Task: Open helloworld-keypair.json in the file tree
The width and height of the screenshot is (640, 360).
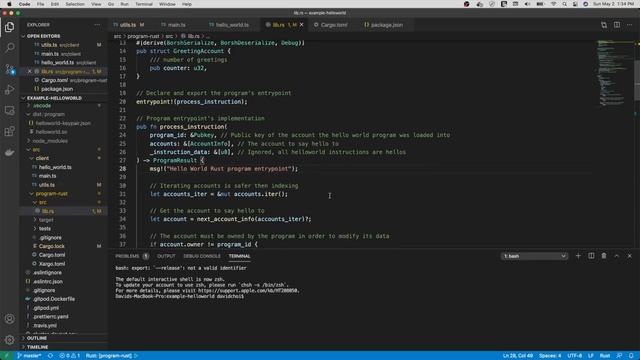Action: tap(63, 123)
